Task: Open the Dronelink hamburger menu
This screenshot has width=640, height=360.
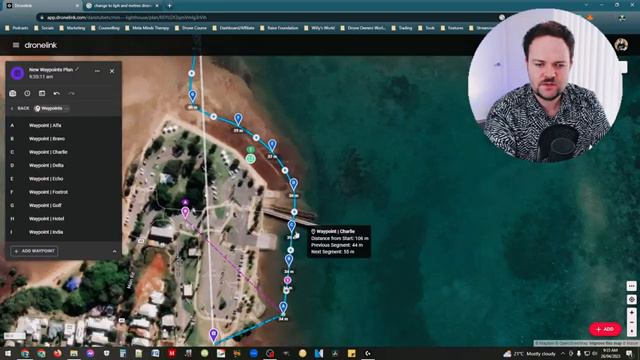Action: pyautogui.click(x=16, y=45)
